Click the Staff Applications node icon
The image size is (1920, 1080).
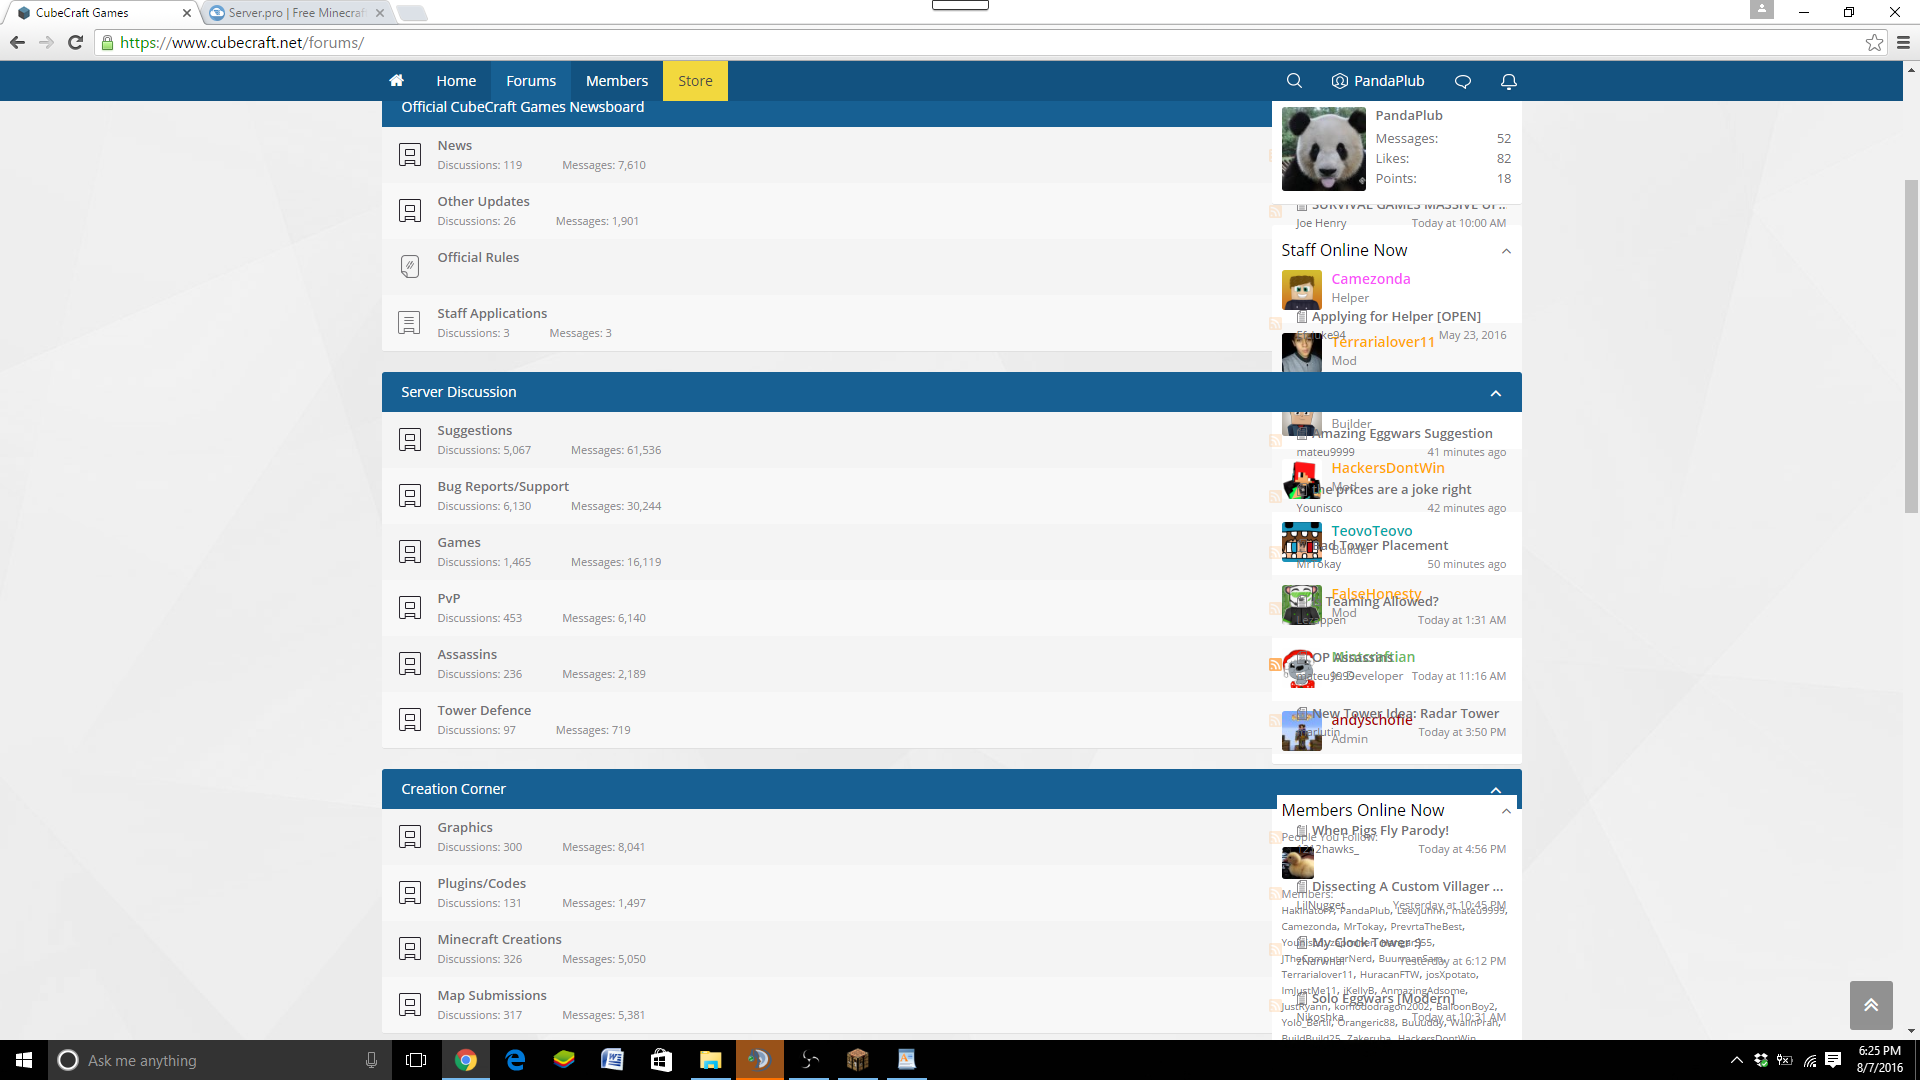point(410,322)
